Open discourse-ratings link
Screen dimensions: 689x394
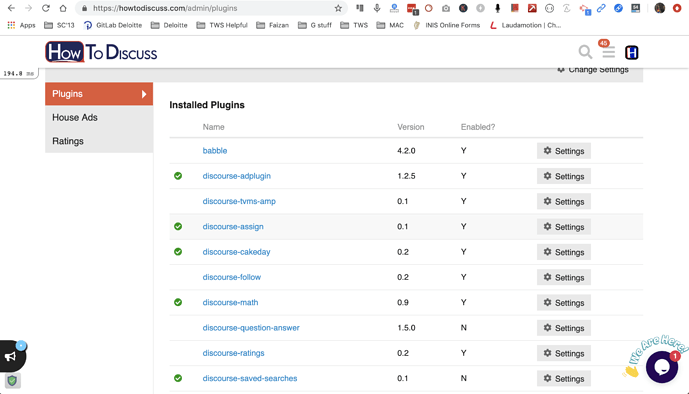233,353
